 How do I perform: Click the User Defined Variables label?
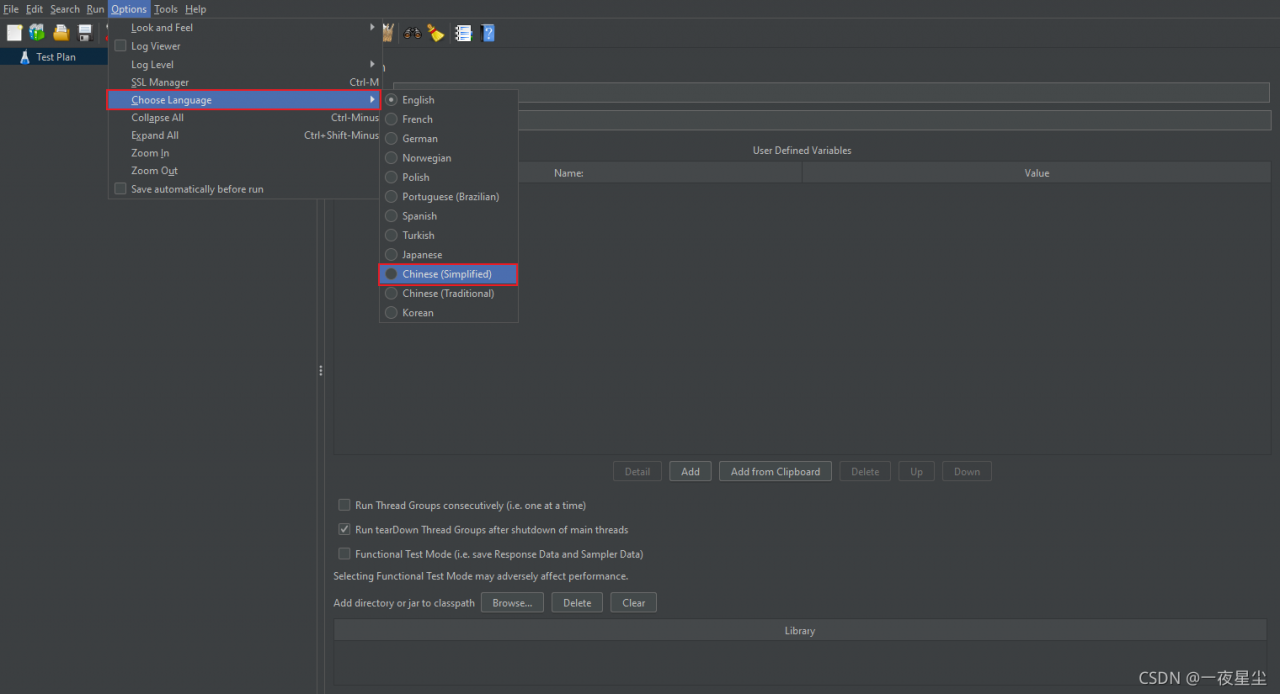click(x=802, y=150)
